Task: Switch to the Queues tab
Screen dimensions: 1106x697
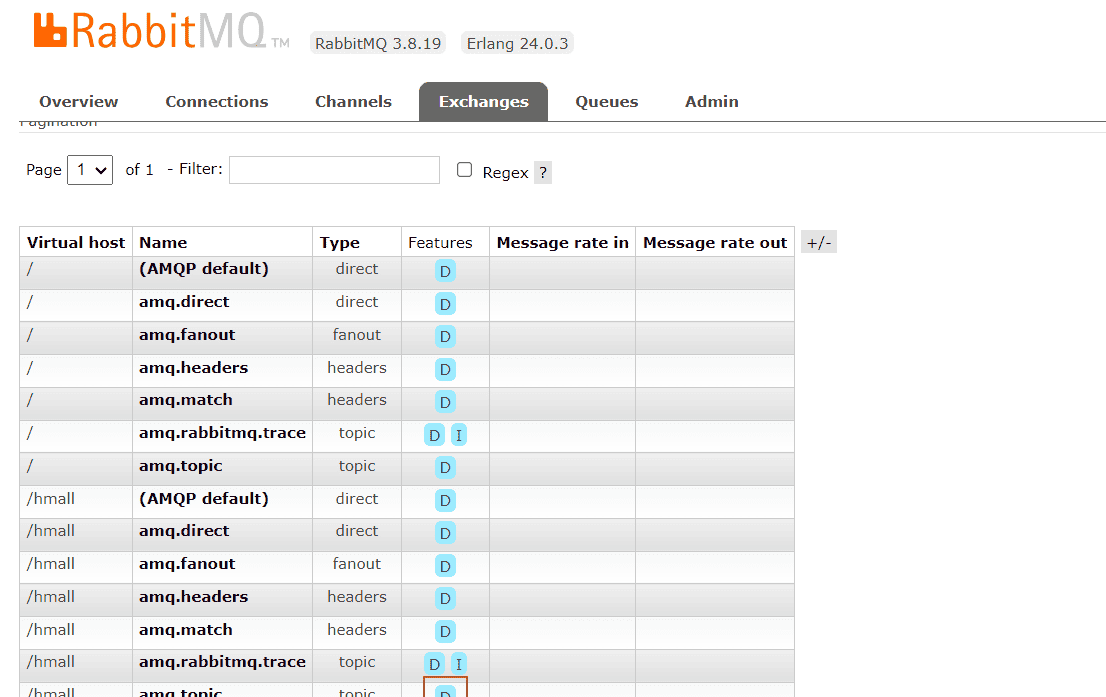Action: 606,101
